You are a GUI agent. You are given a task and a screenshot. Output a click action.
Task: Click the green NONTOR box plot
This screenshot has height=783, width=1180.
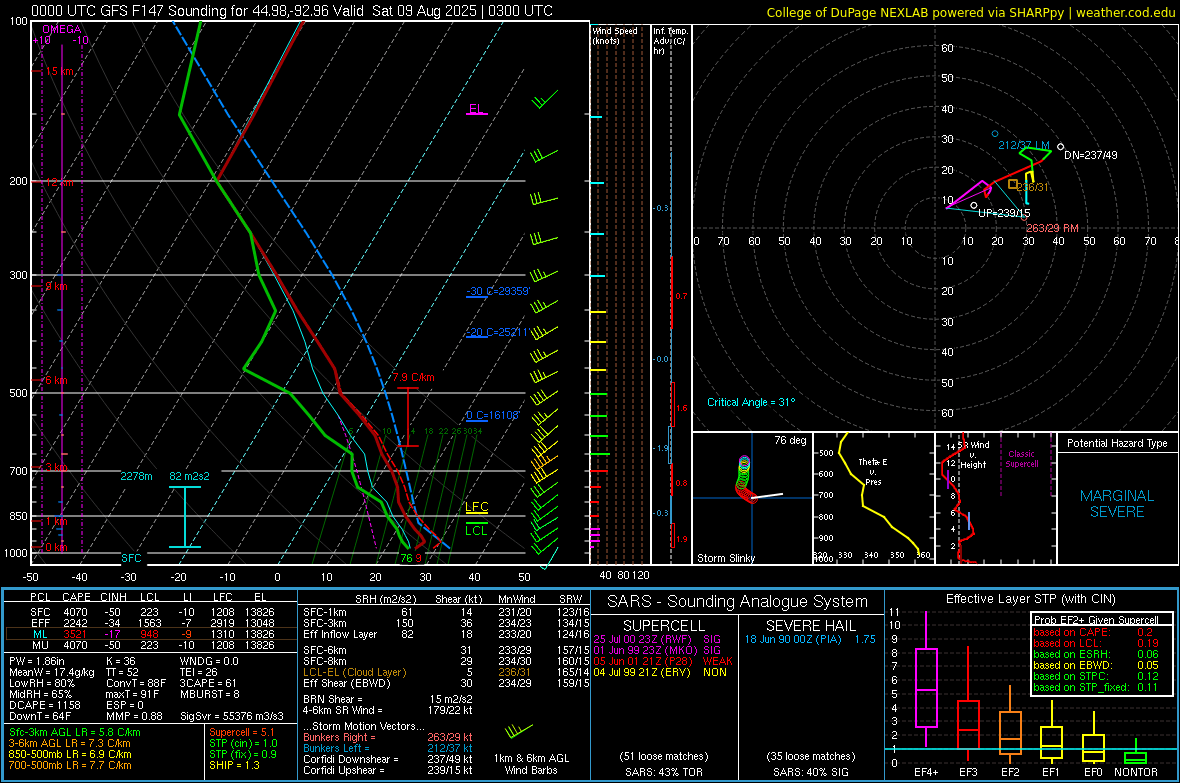(1136, 757)
